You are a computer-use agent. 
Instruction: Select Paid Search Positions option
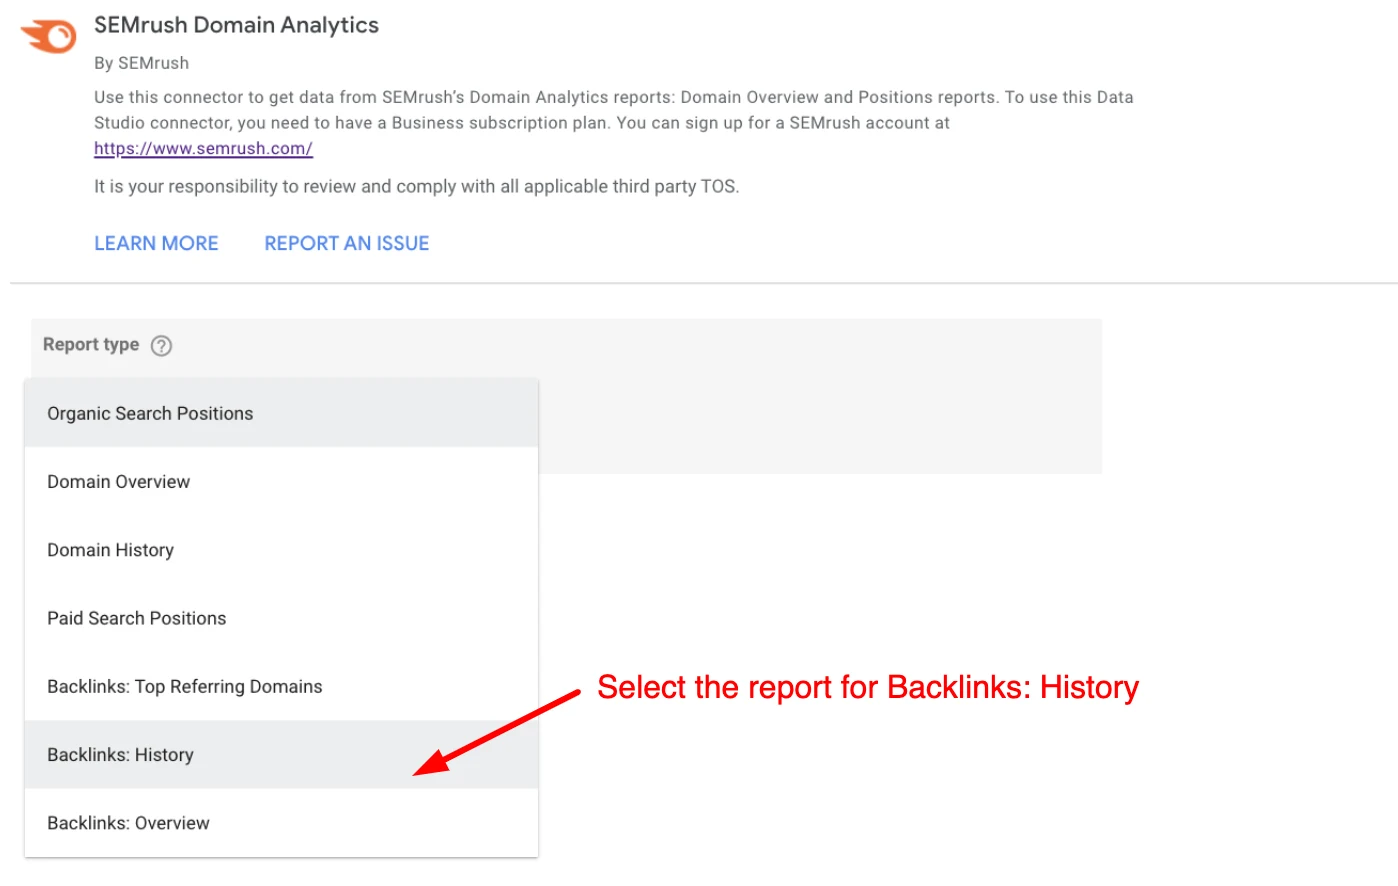(281, 618)
